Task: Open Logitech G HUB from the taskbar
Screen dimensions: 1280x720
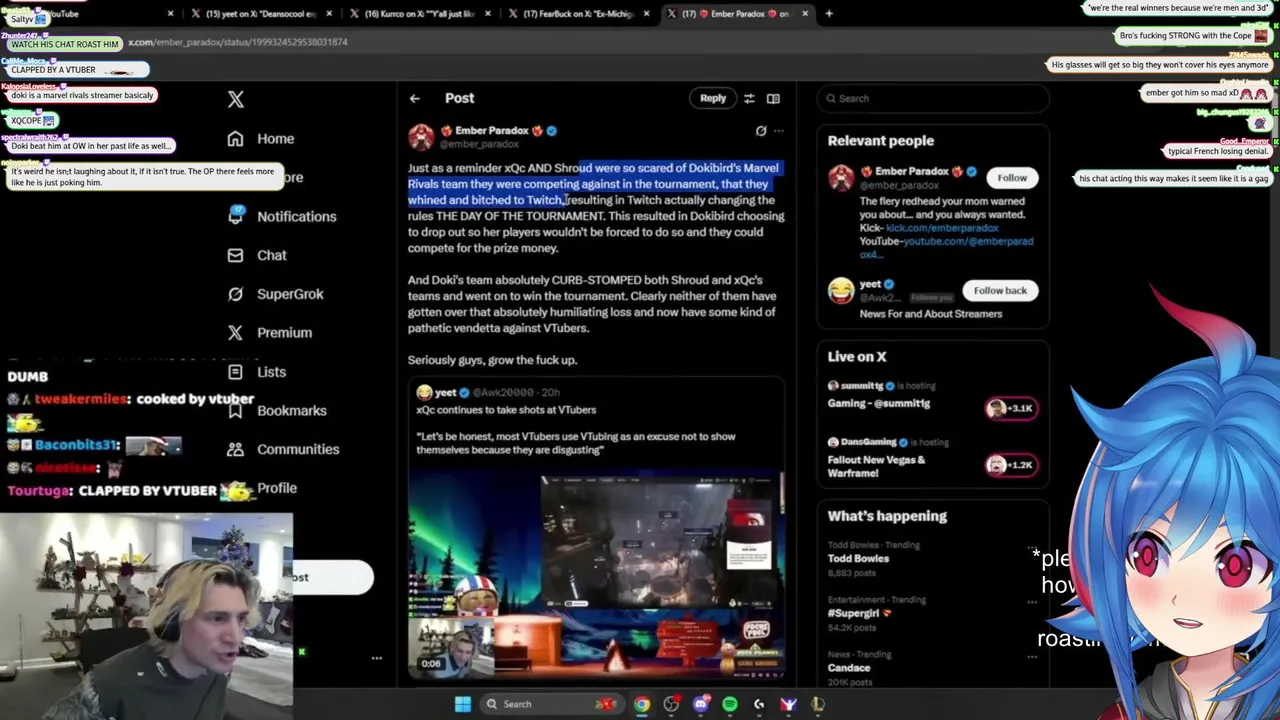Action: (x=759, y=704)
